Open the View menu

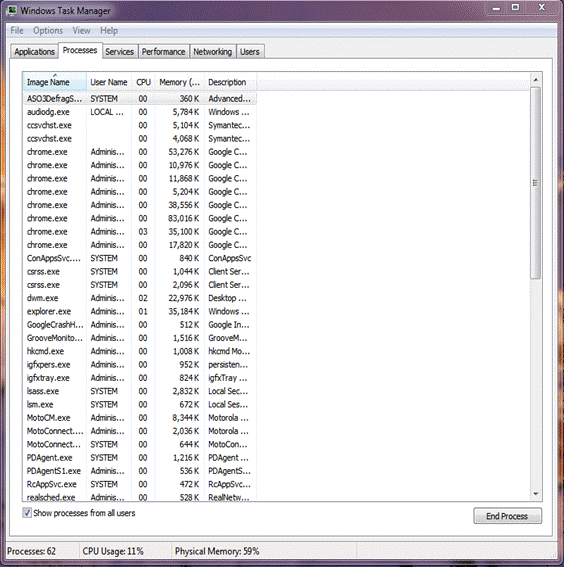coord(81,31)
